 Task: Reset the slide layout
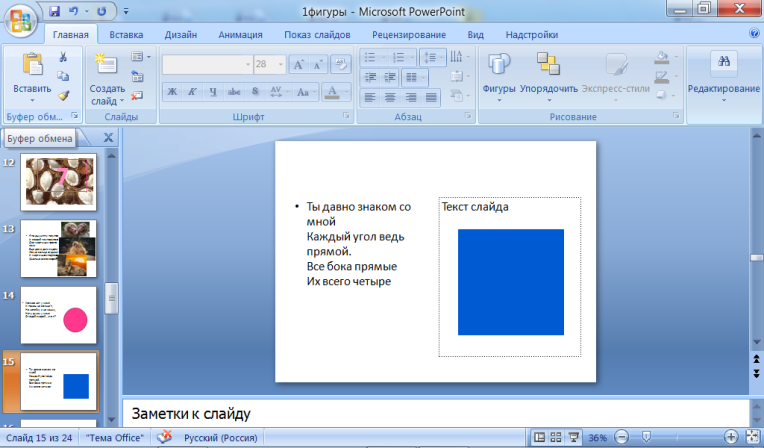pos(137,76)
